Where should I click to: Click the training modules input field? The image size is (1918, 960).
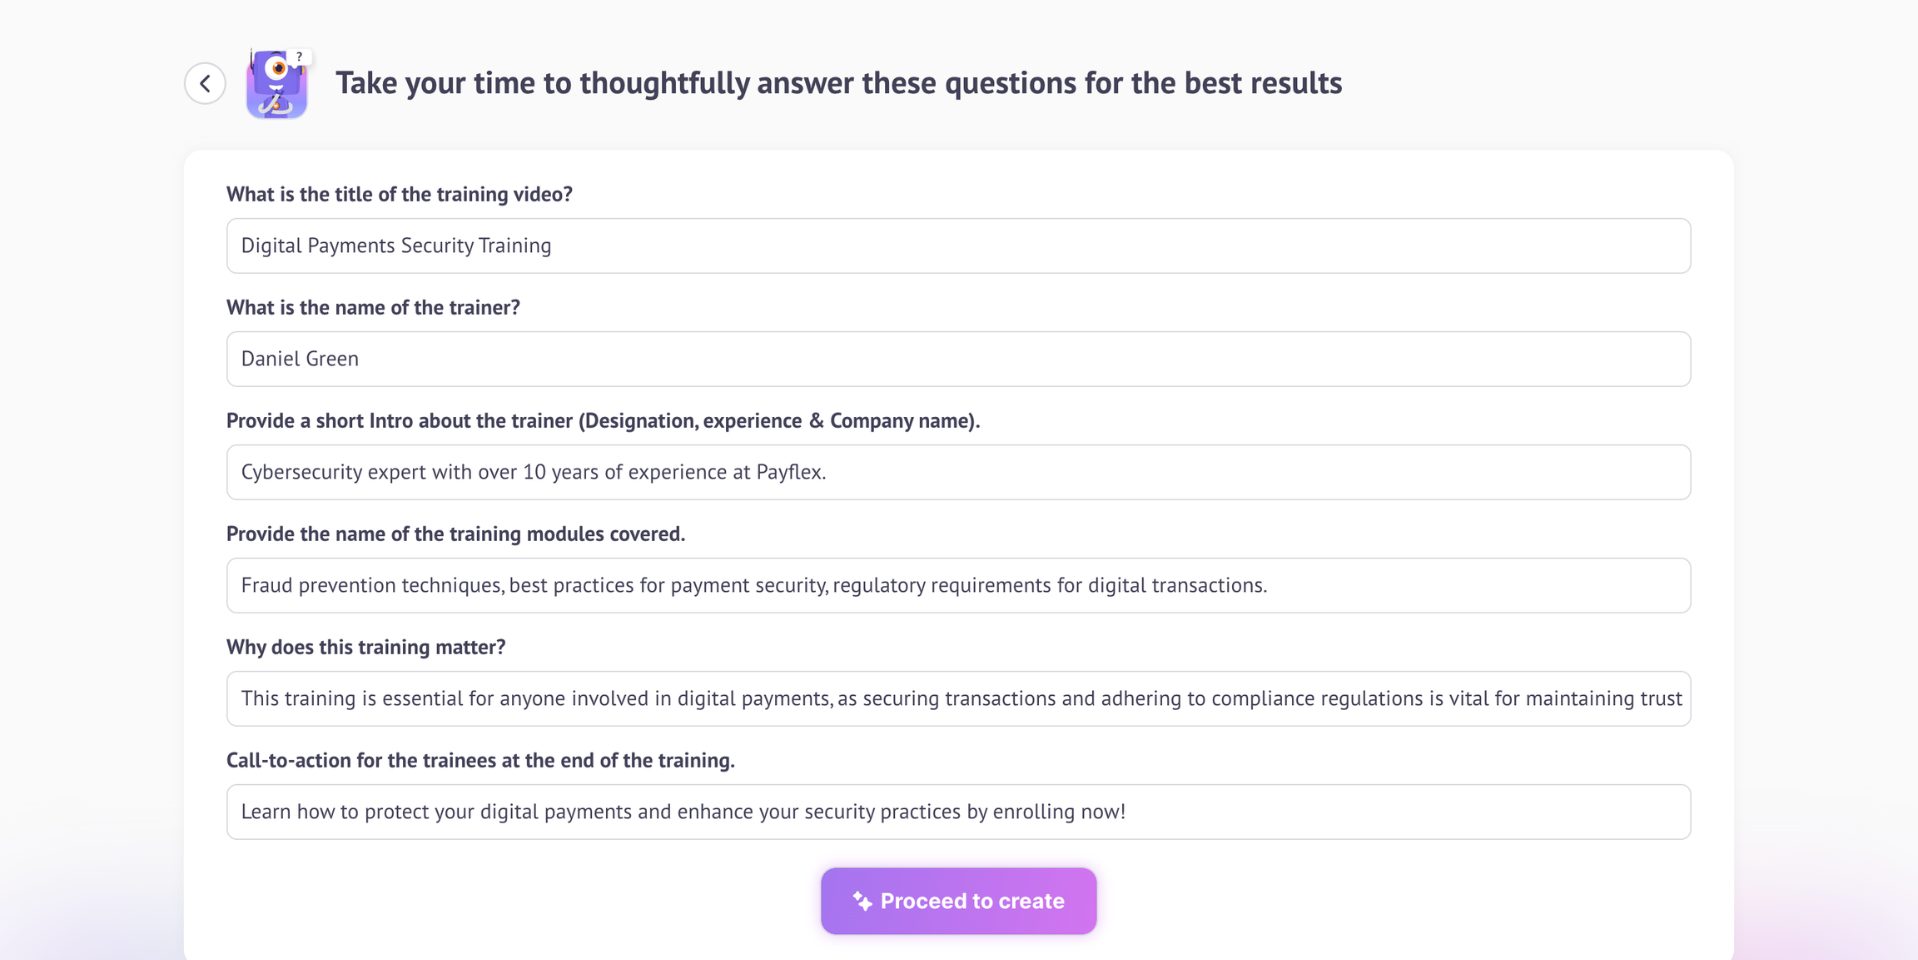click(958, 585)
